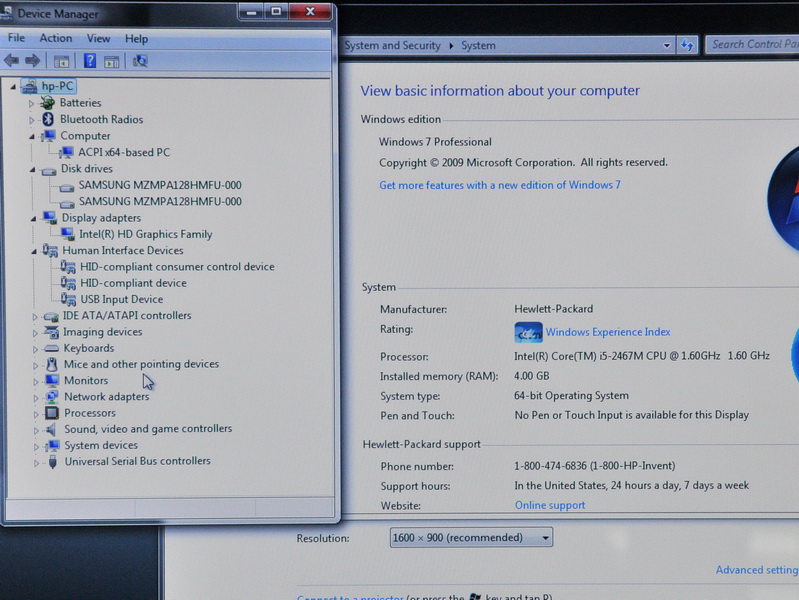The width and height of the screenshot is (799, 600).
Task: Expand IDE ATA/ATAPI controllers
Action: [35, 317]
